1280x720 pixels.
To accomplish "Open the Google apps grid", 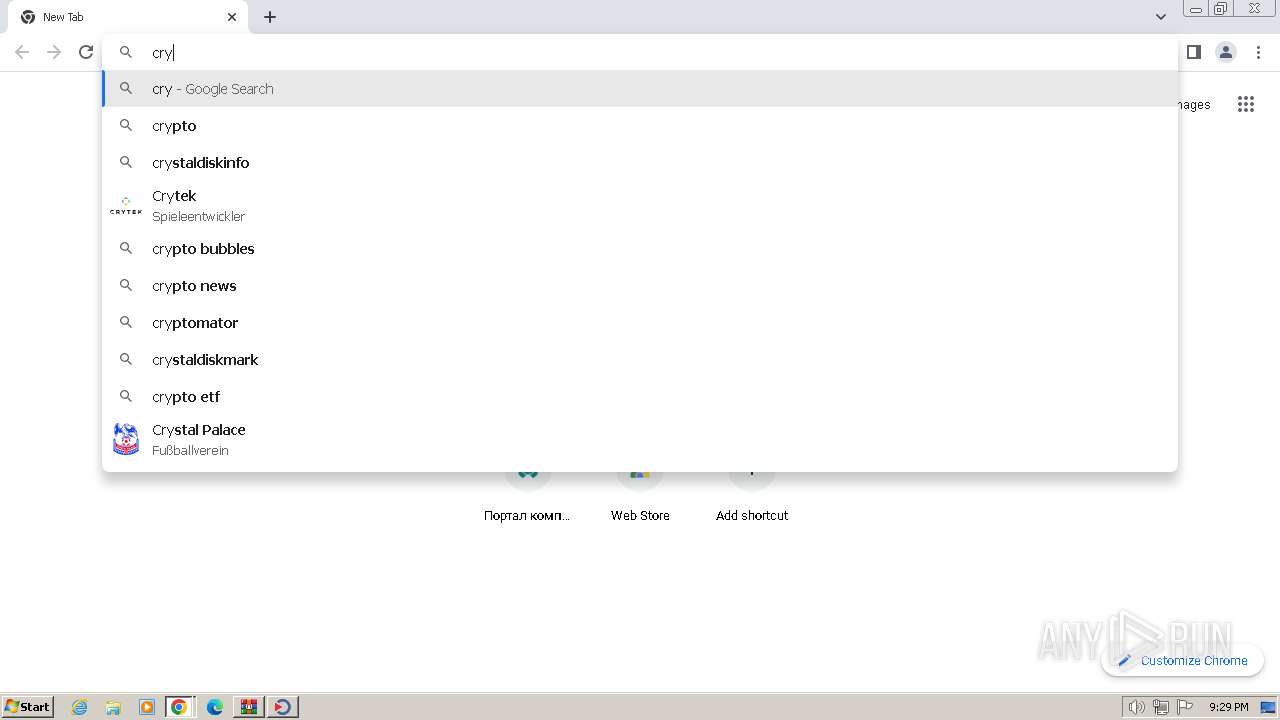I will pos(1245,104).
